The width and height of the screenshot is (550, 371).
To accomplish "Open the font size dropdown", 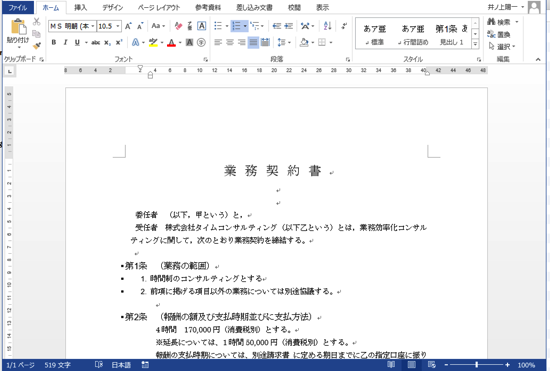I will tap(118, 26).
